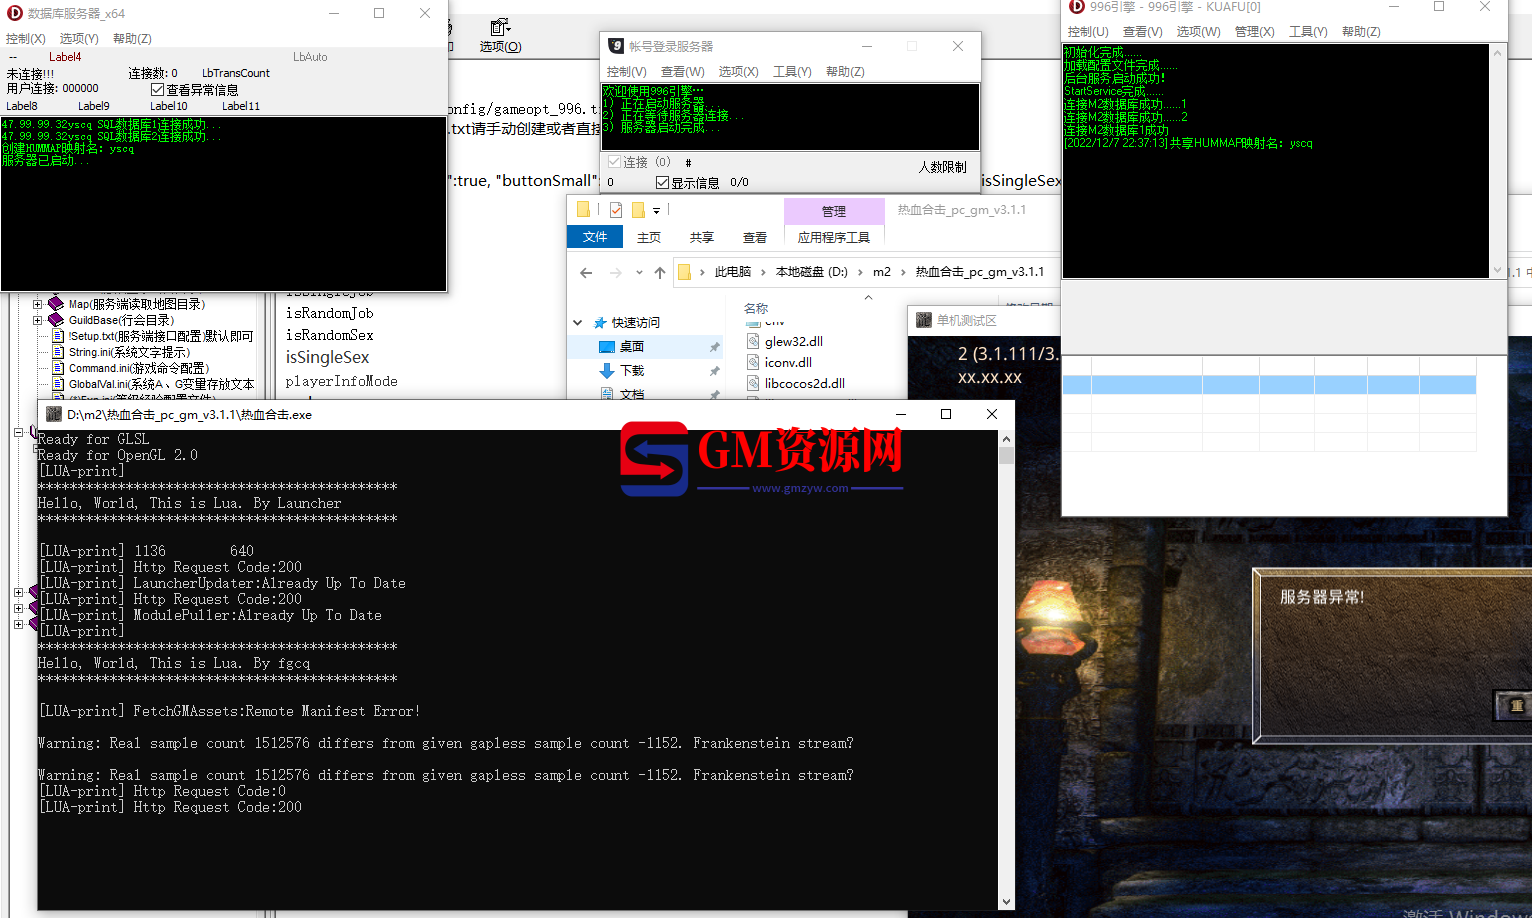This screenshot has height=918, width=1532.
Task: Click the 单机测试区 game window icon
Action: [x=924, y=320]
